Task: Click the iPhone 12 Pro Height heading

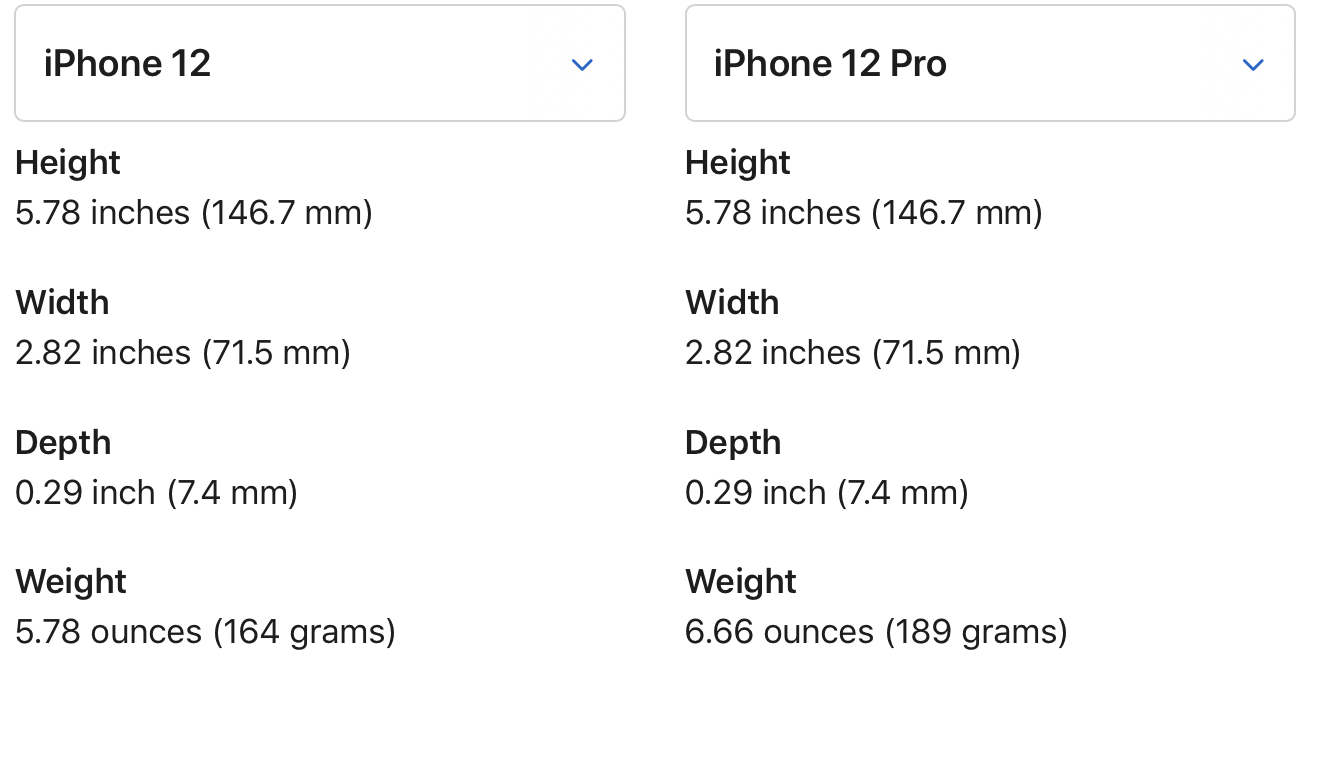Action: click(x=738, y=162)
